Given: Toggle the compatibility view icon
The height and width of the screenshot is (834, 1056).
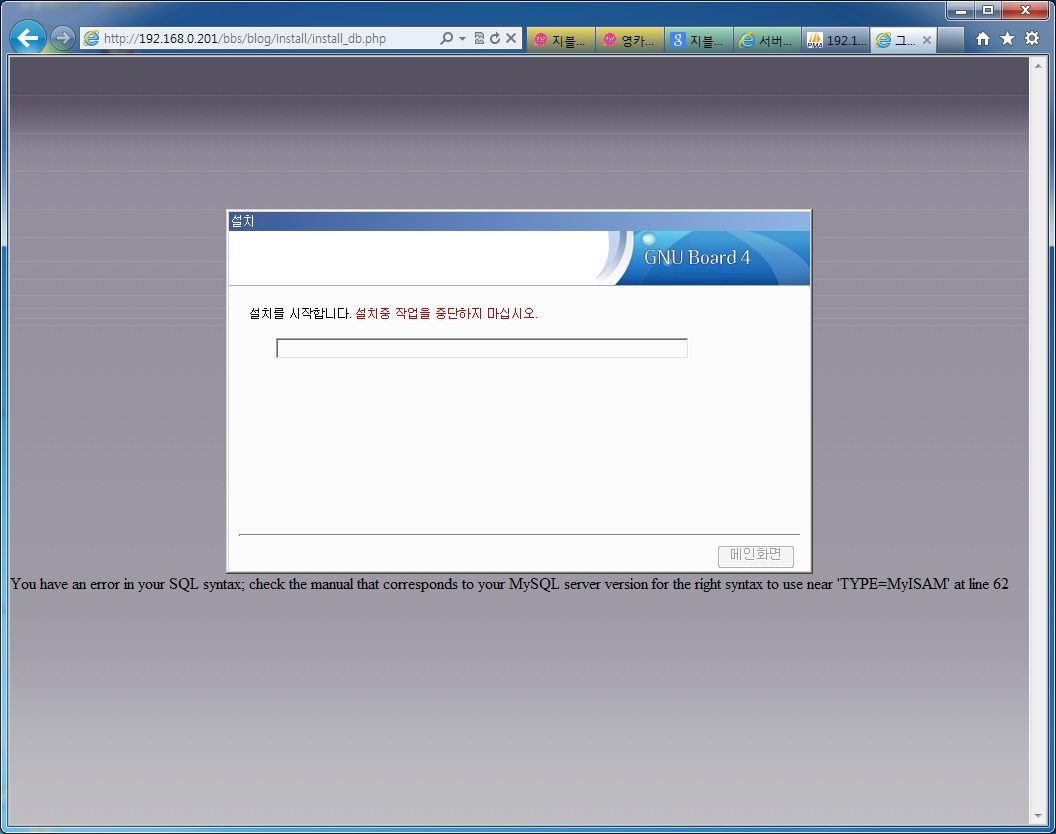Looking at the screenshot, I should (479, 38).
